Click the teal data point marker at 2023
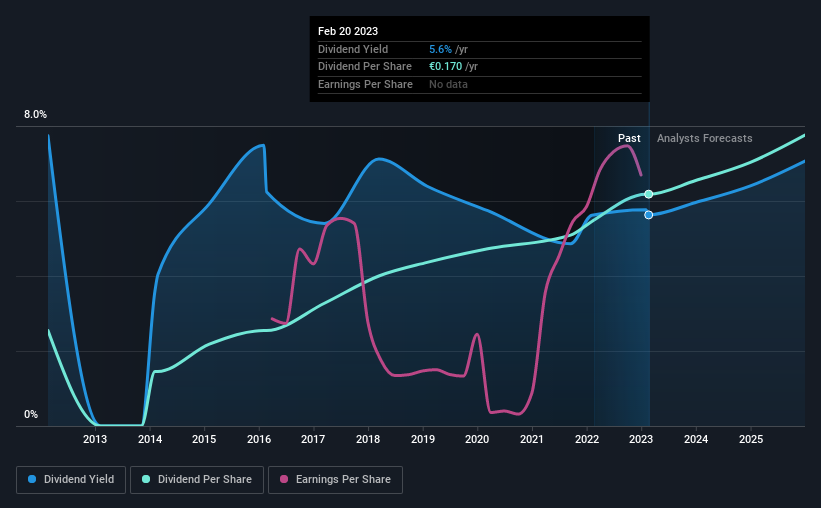The height and width of the screenshot is (508, 821). pyautogui.click(x=649, y=194)
